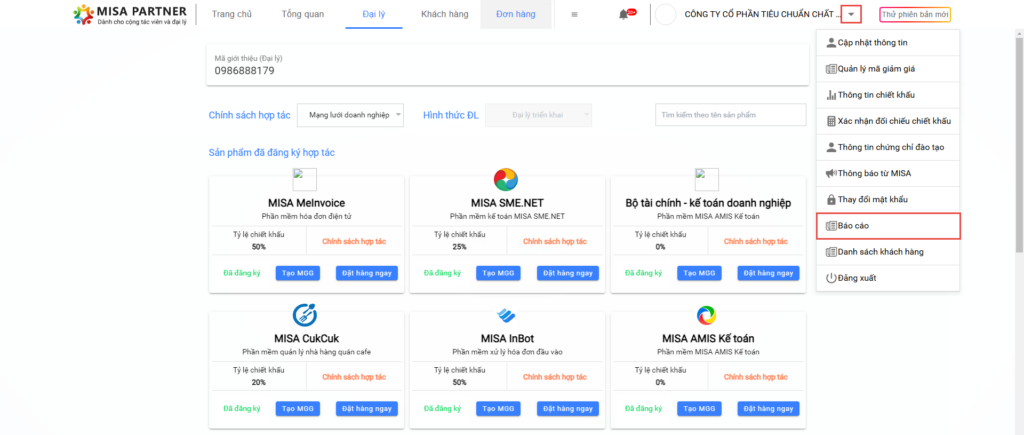The image size is (1024, 435).
Task: Click the MISA SME.NET product logo
Action: (x=505, y=179)
